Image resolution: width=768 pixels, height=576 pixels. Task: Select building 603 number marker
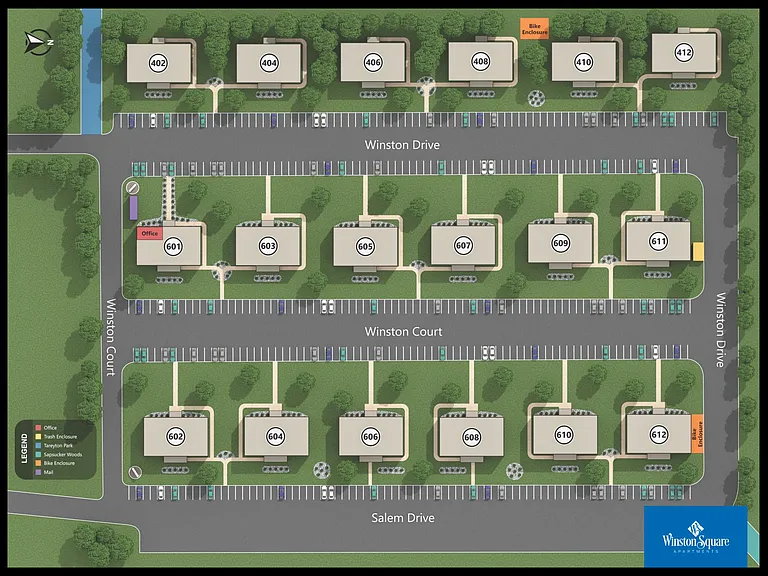click(x=268, y=246)
